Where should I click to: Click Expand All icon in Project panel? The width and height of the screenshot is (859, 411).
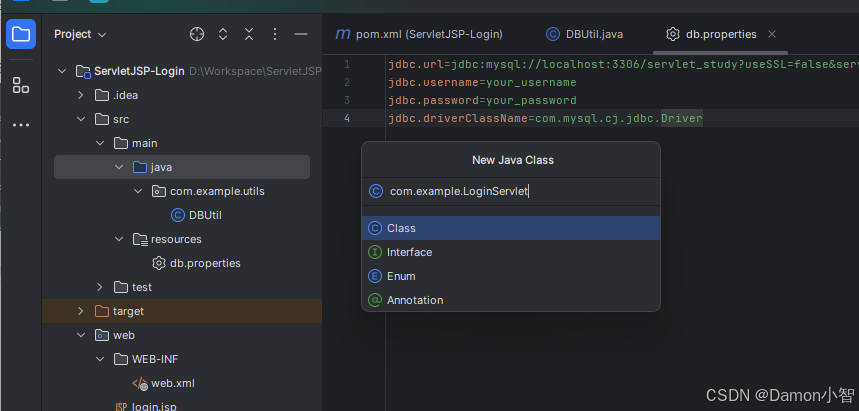coord(223,34)
